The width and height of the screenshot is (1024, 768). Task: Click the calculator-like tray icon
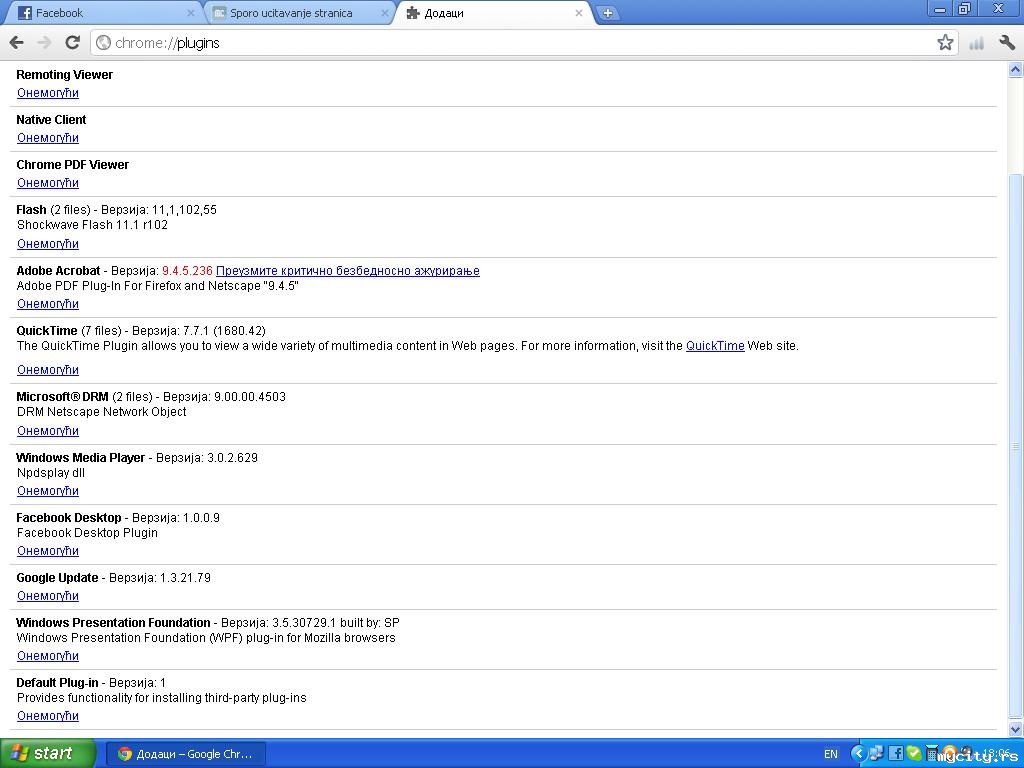932,754
